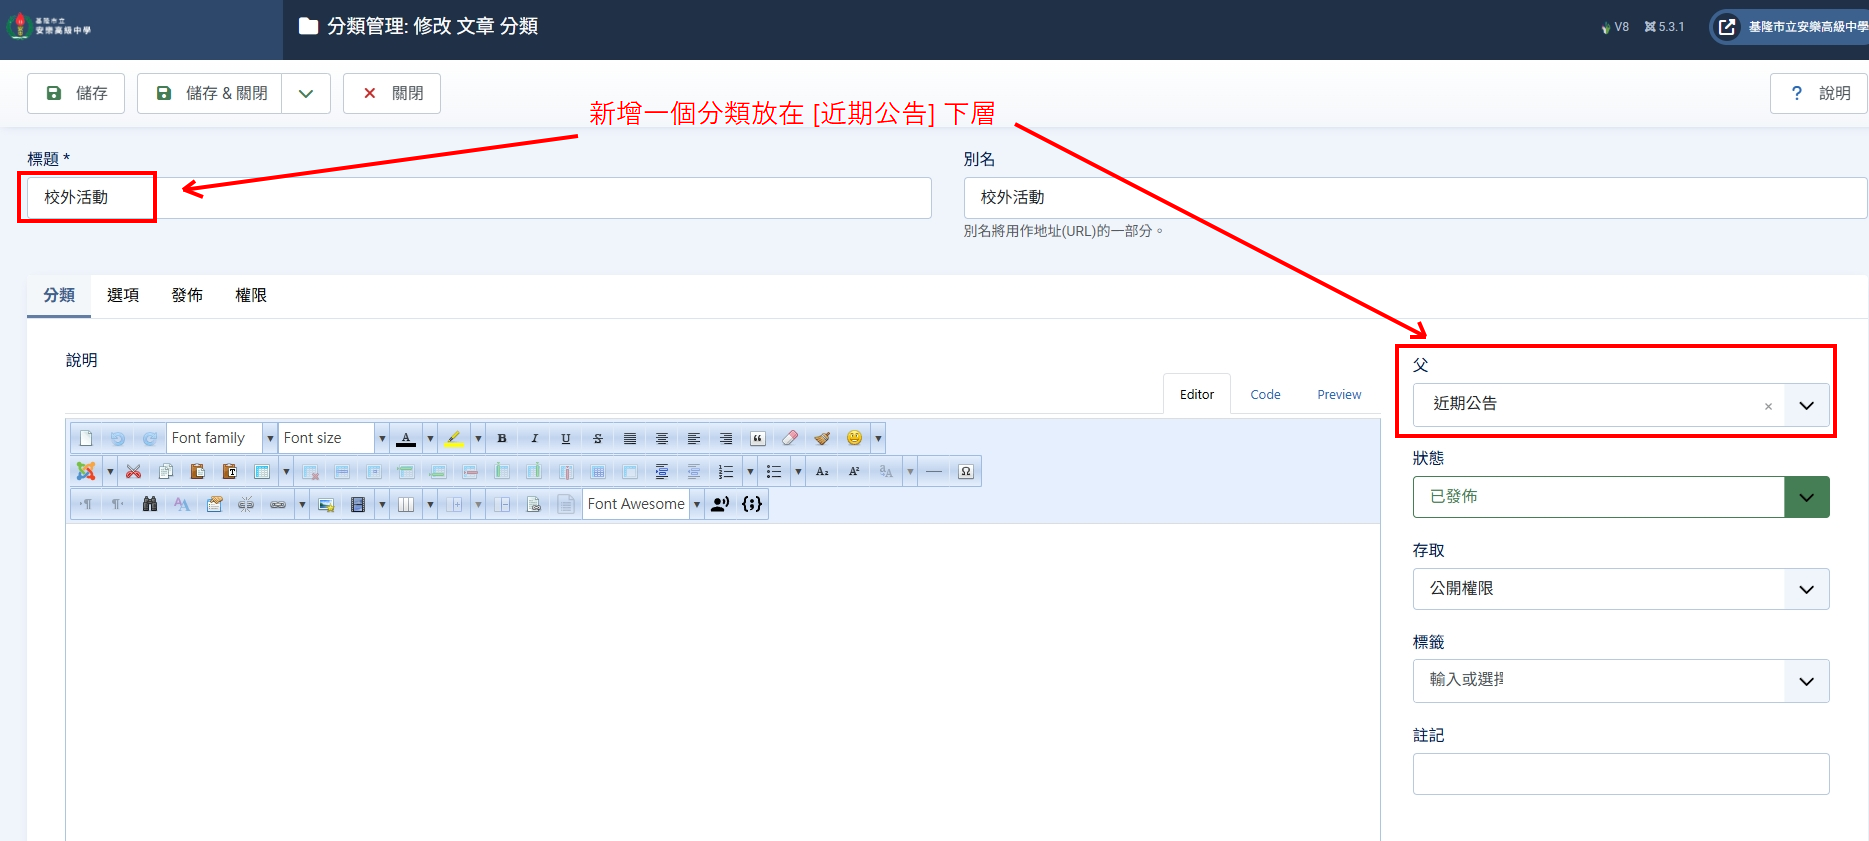Click the Joomla logo editor icon
This screenshot has height=841, width=1869.
87,471
